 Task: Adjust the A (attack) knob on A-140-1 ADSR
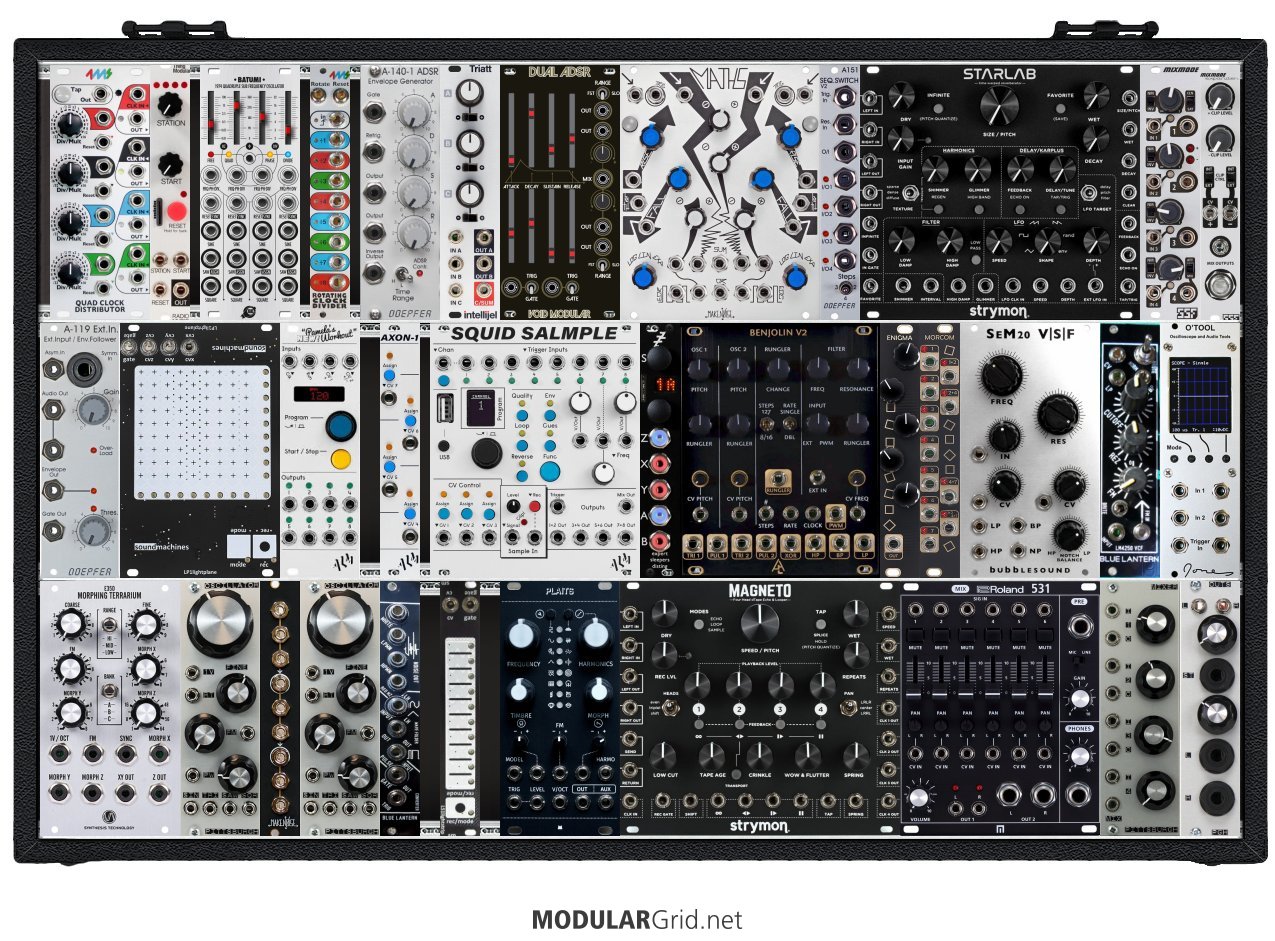(414, 111)
